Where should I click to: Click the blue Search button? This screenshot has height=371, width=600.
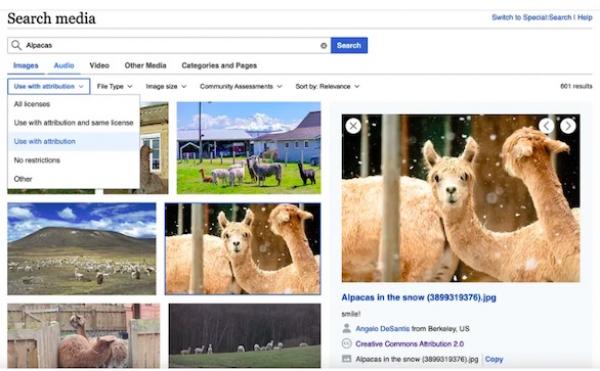[349, 45]
